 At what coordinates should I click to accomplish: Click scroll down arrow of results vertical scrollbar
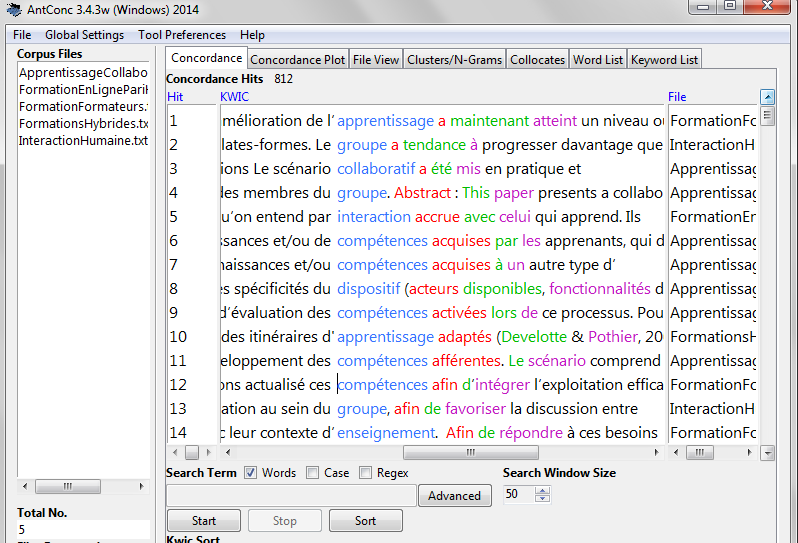click(767, 452)
